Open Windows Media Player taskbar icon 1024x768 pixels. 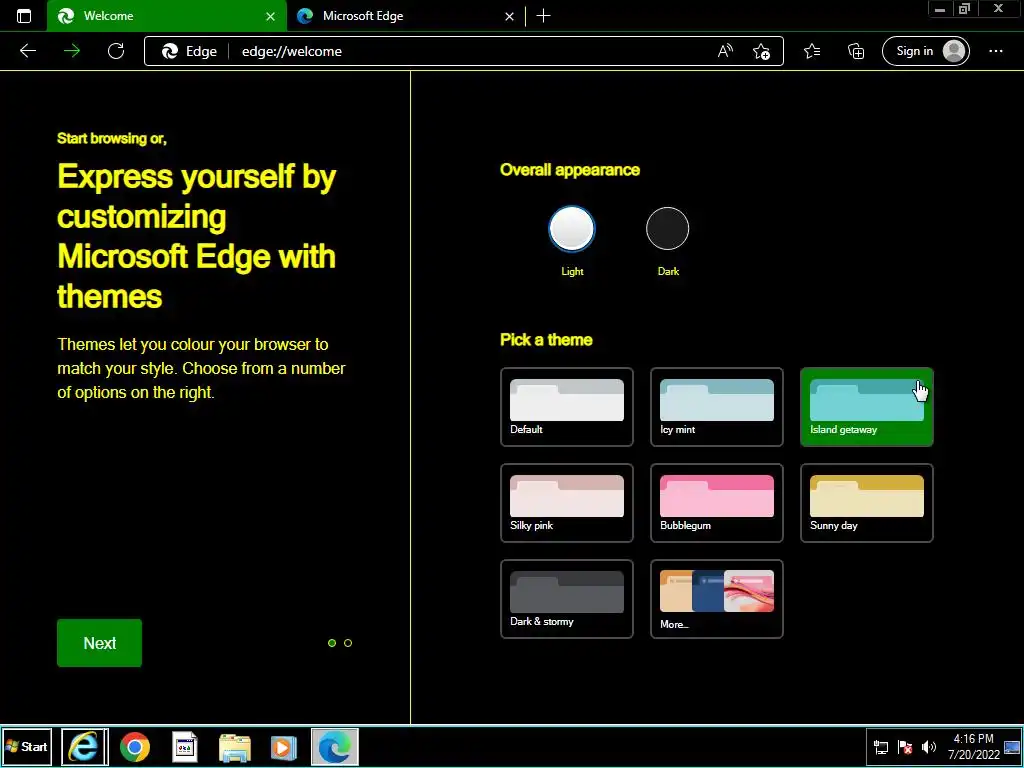(x=283, y=746)
